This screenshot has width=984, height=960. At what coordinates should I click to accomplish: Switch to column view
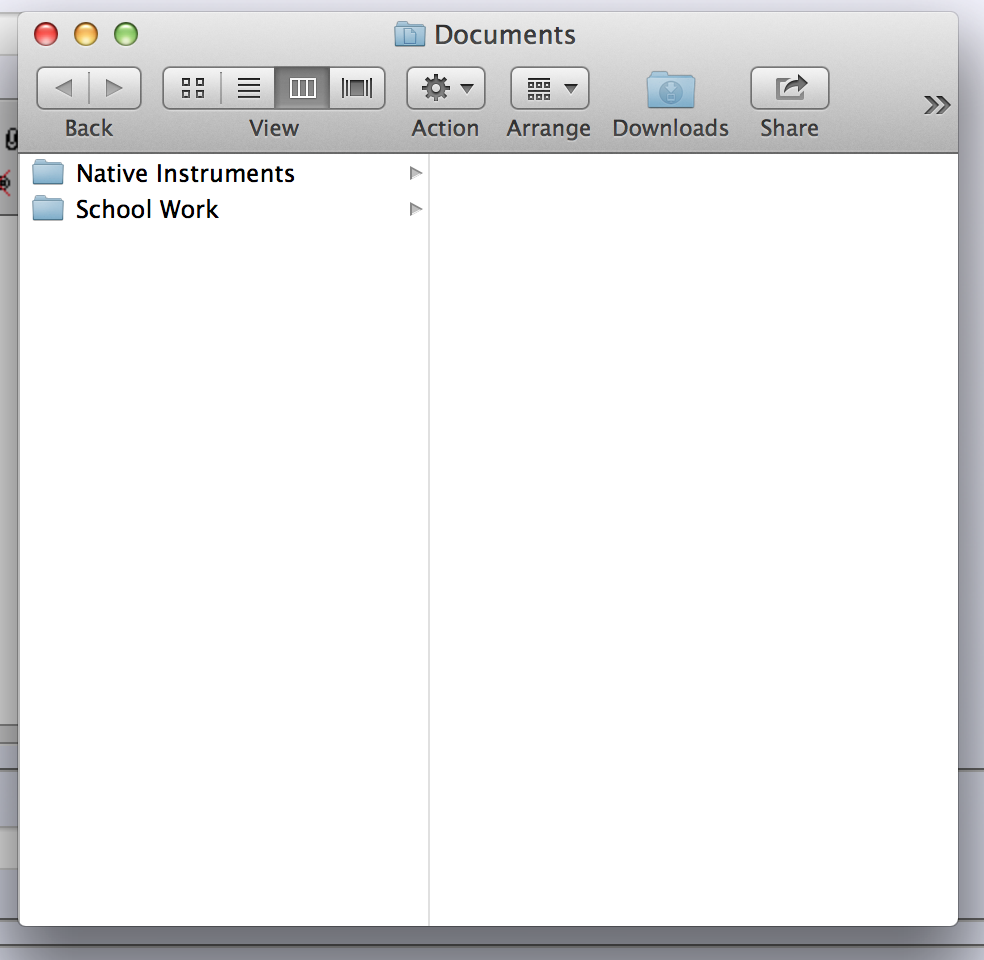coord(302,88)
